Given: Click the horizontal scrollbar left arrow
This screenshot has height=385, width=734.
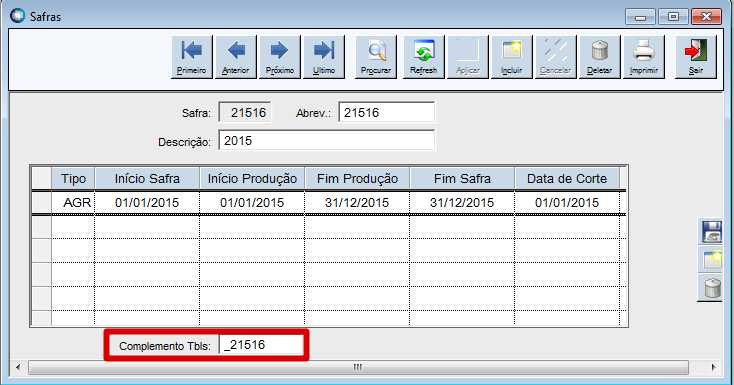Looking at the screenshot, I should (x=18, y=367).
